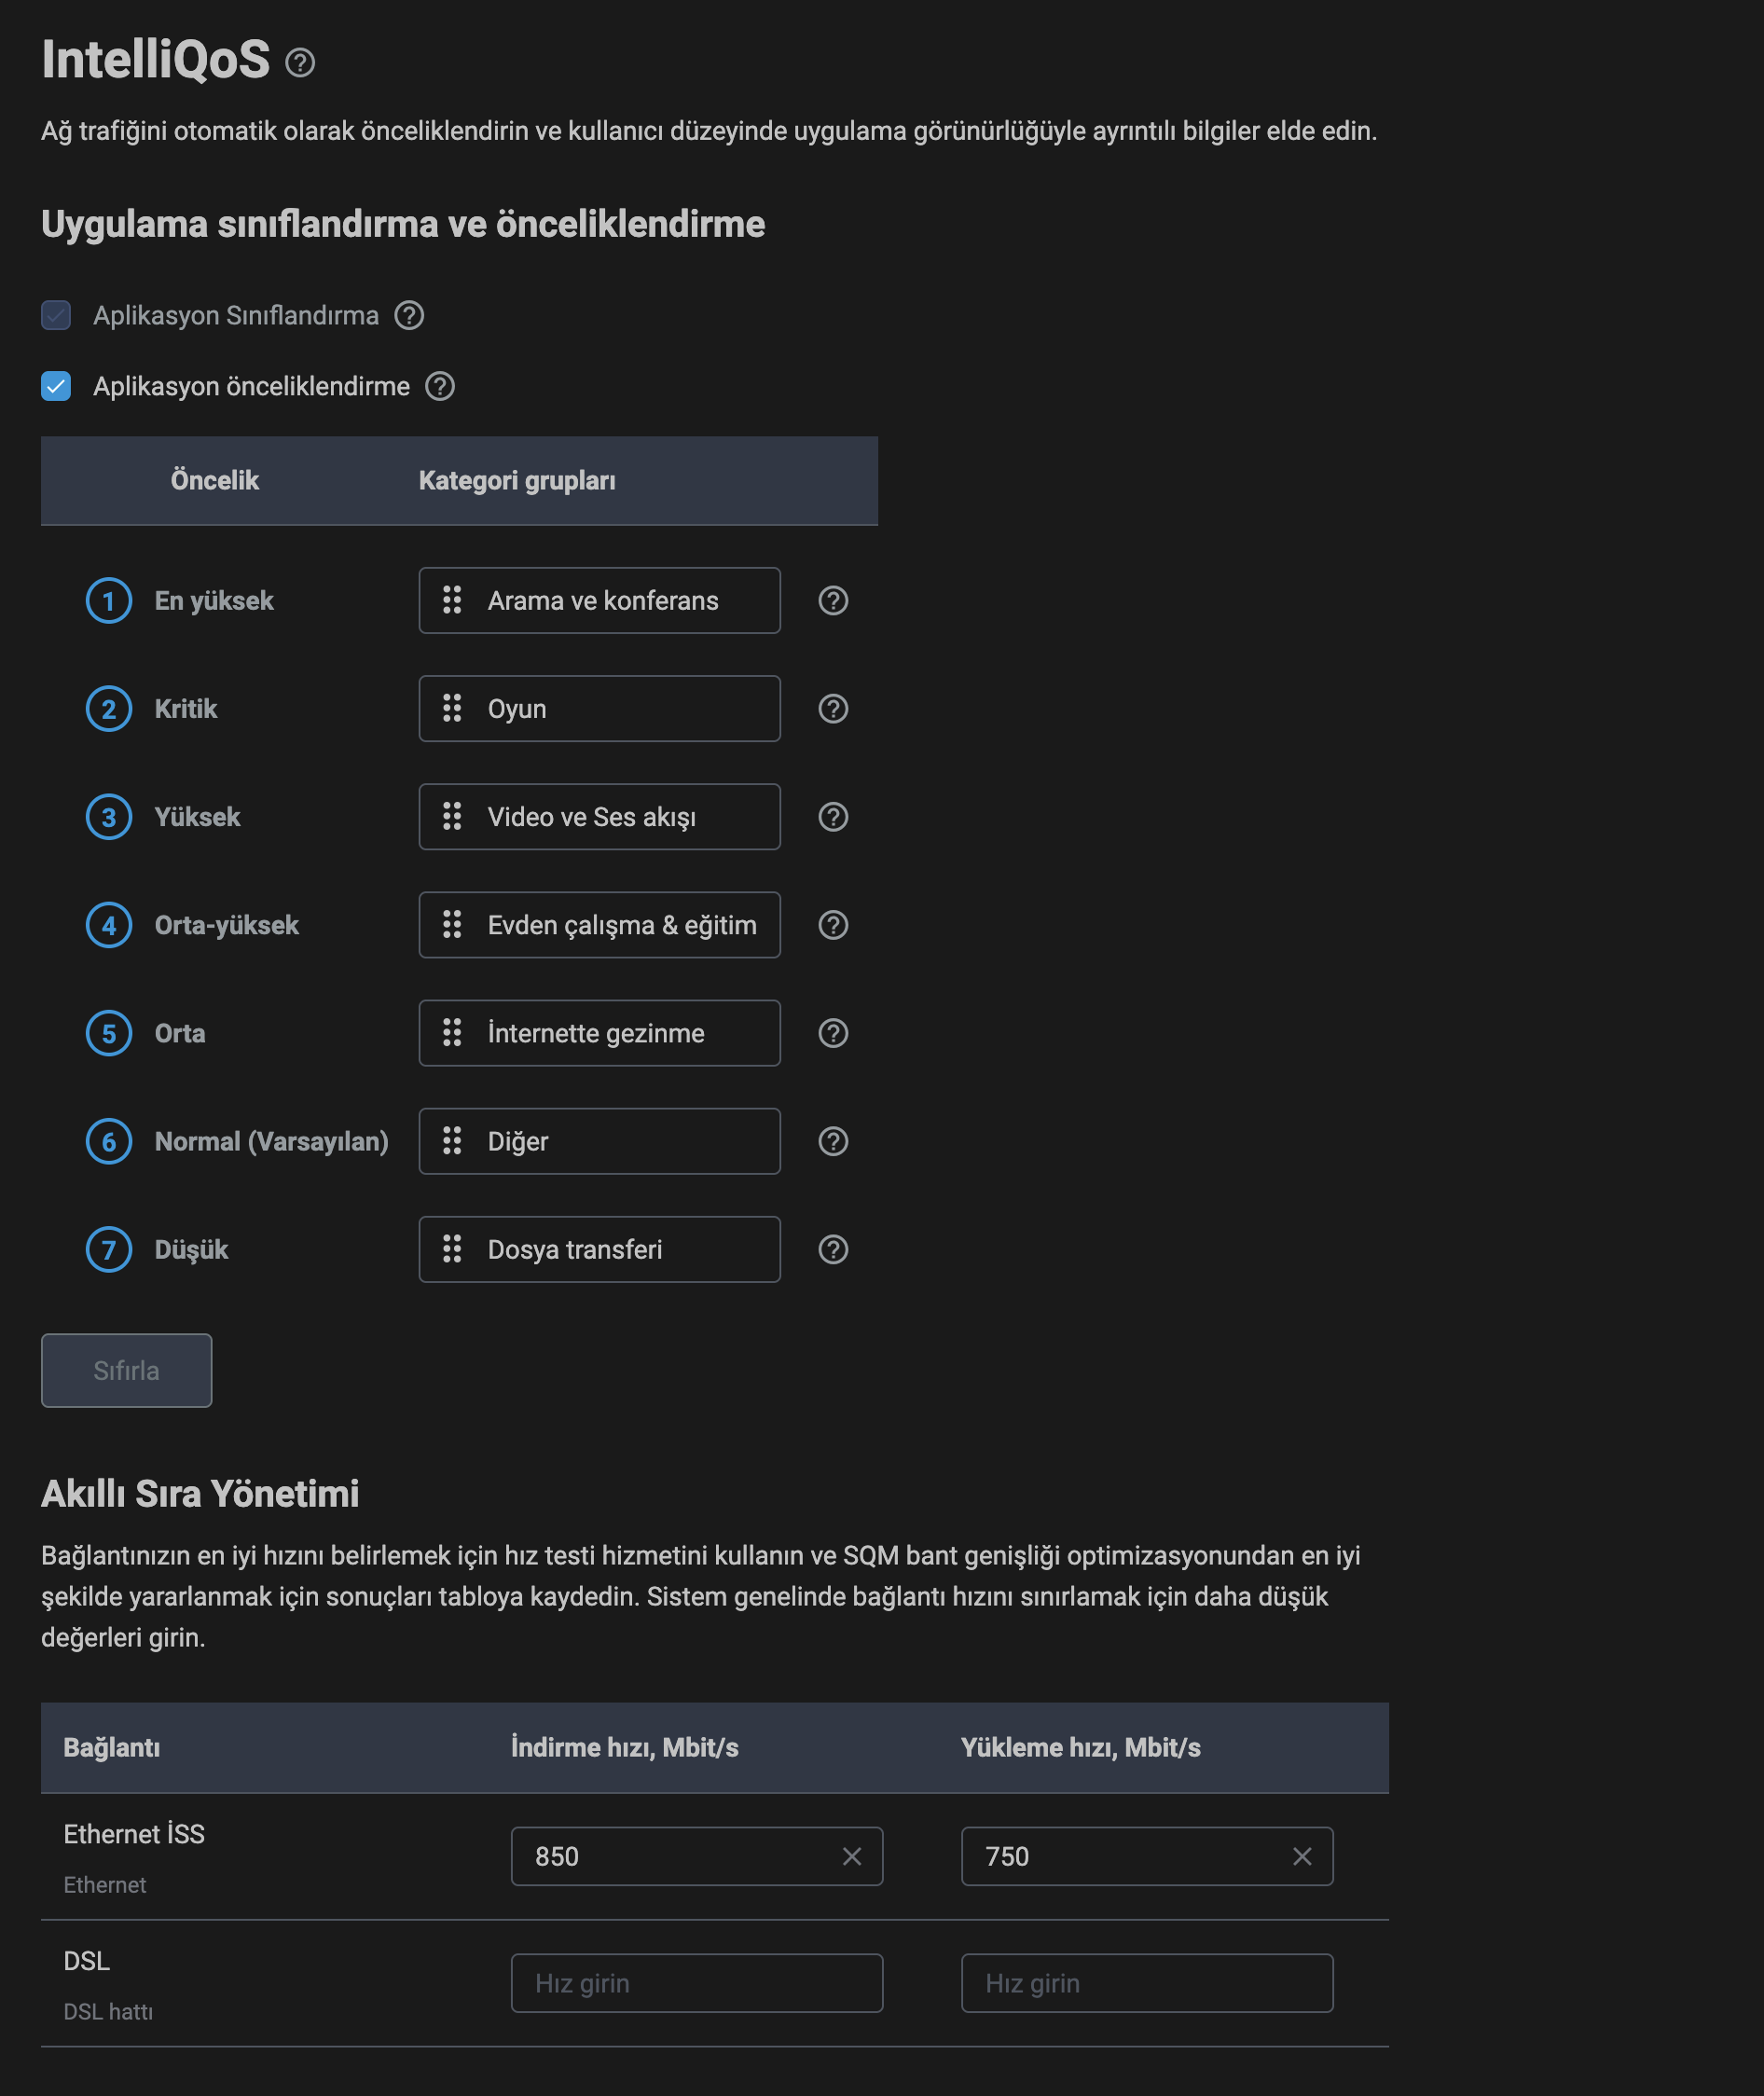The height and width of the screenshot is (2096, 1764).
Task: Focus DSL upload speed Hız girin field
Action: point(1147,1982)
